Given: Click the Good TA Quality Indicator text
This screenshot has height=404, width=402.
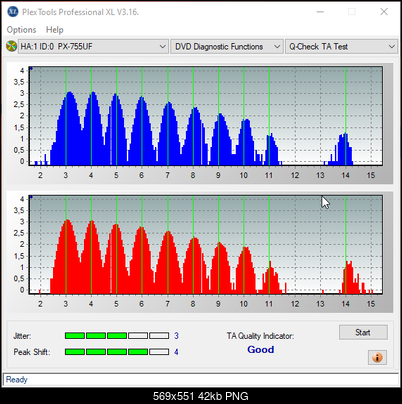Looking at the screenshot, I should pos(261,349).
